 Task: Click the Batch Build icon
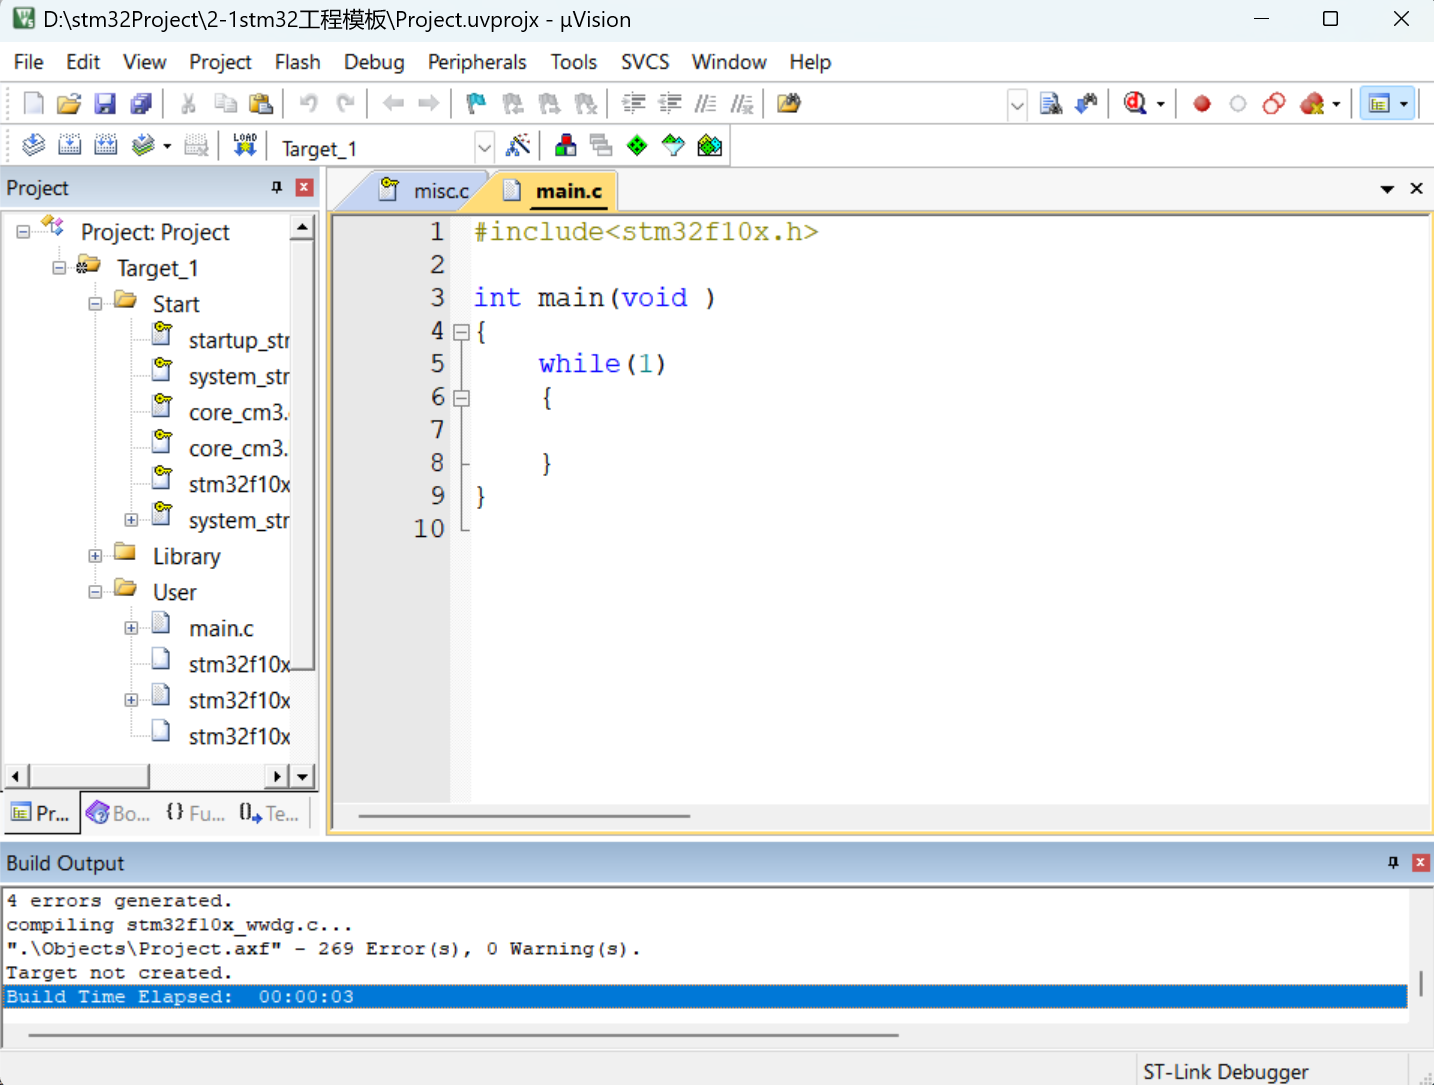click(x=143, y=146)
